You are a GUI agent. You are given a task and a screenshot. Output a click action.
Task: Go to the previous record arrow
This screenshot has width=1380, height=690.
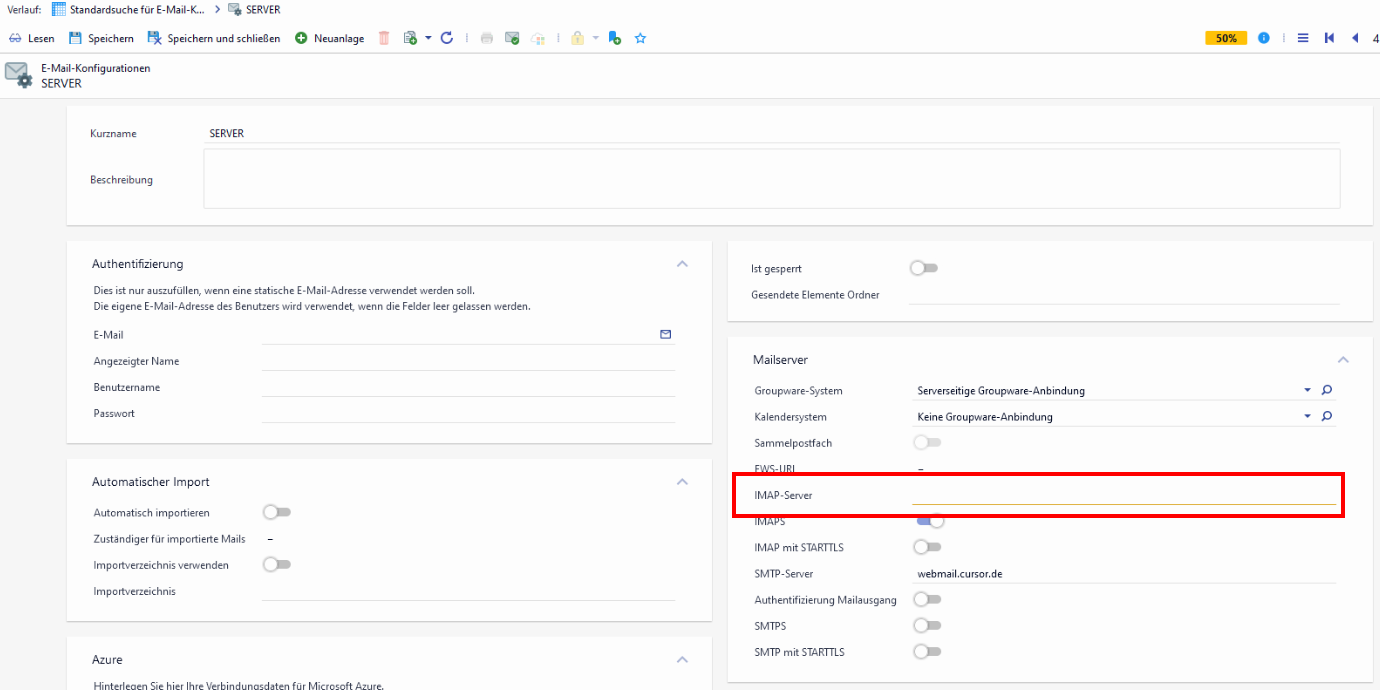(x=1355, y=38)
